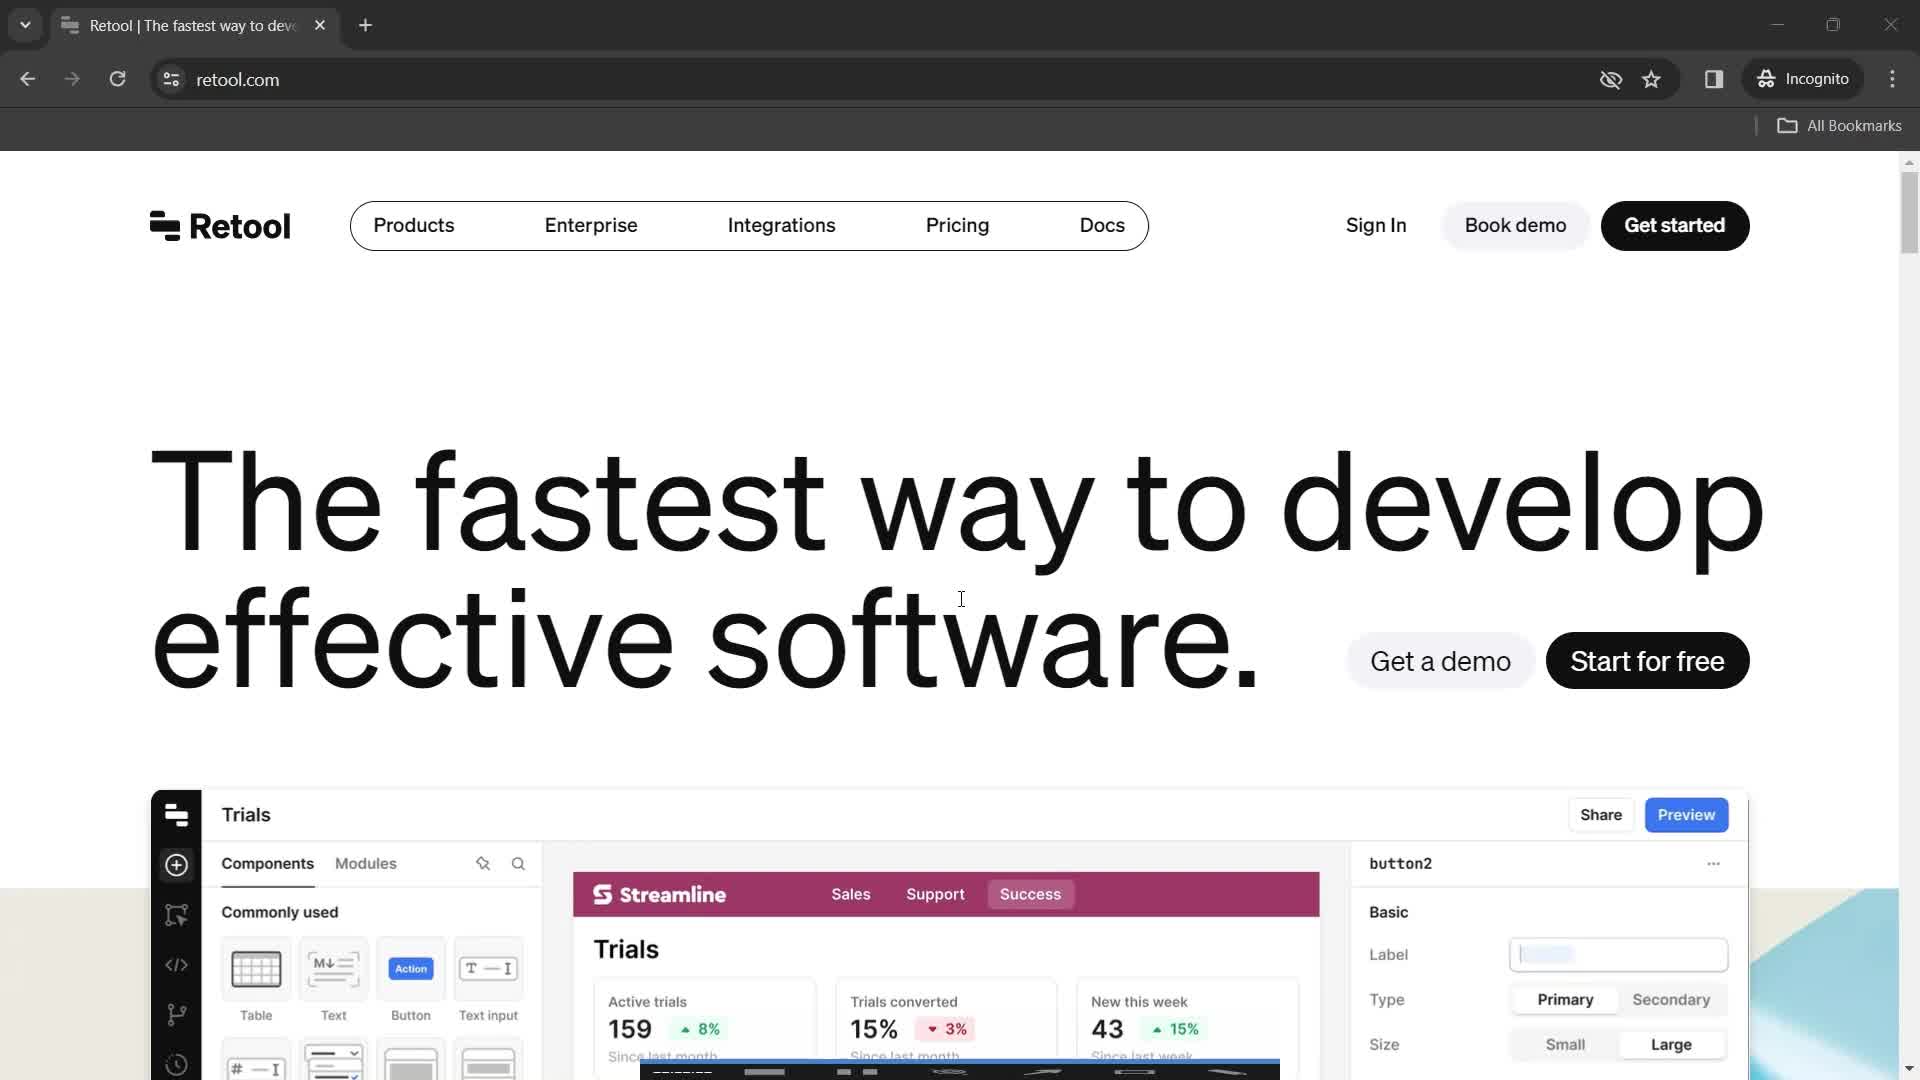Click the Start for free button
The height and width of the screenshot is (1080, 1920).
[x=1647, y=661]
